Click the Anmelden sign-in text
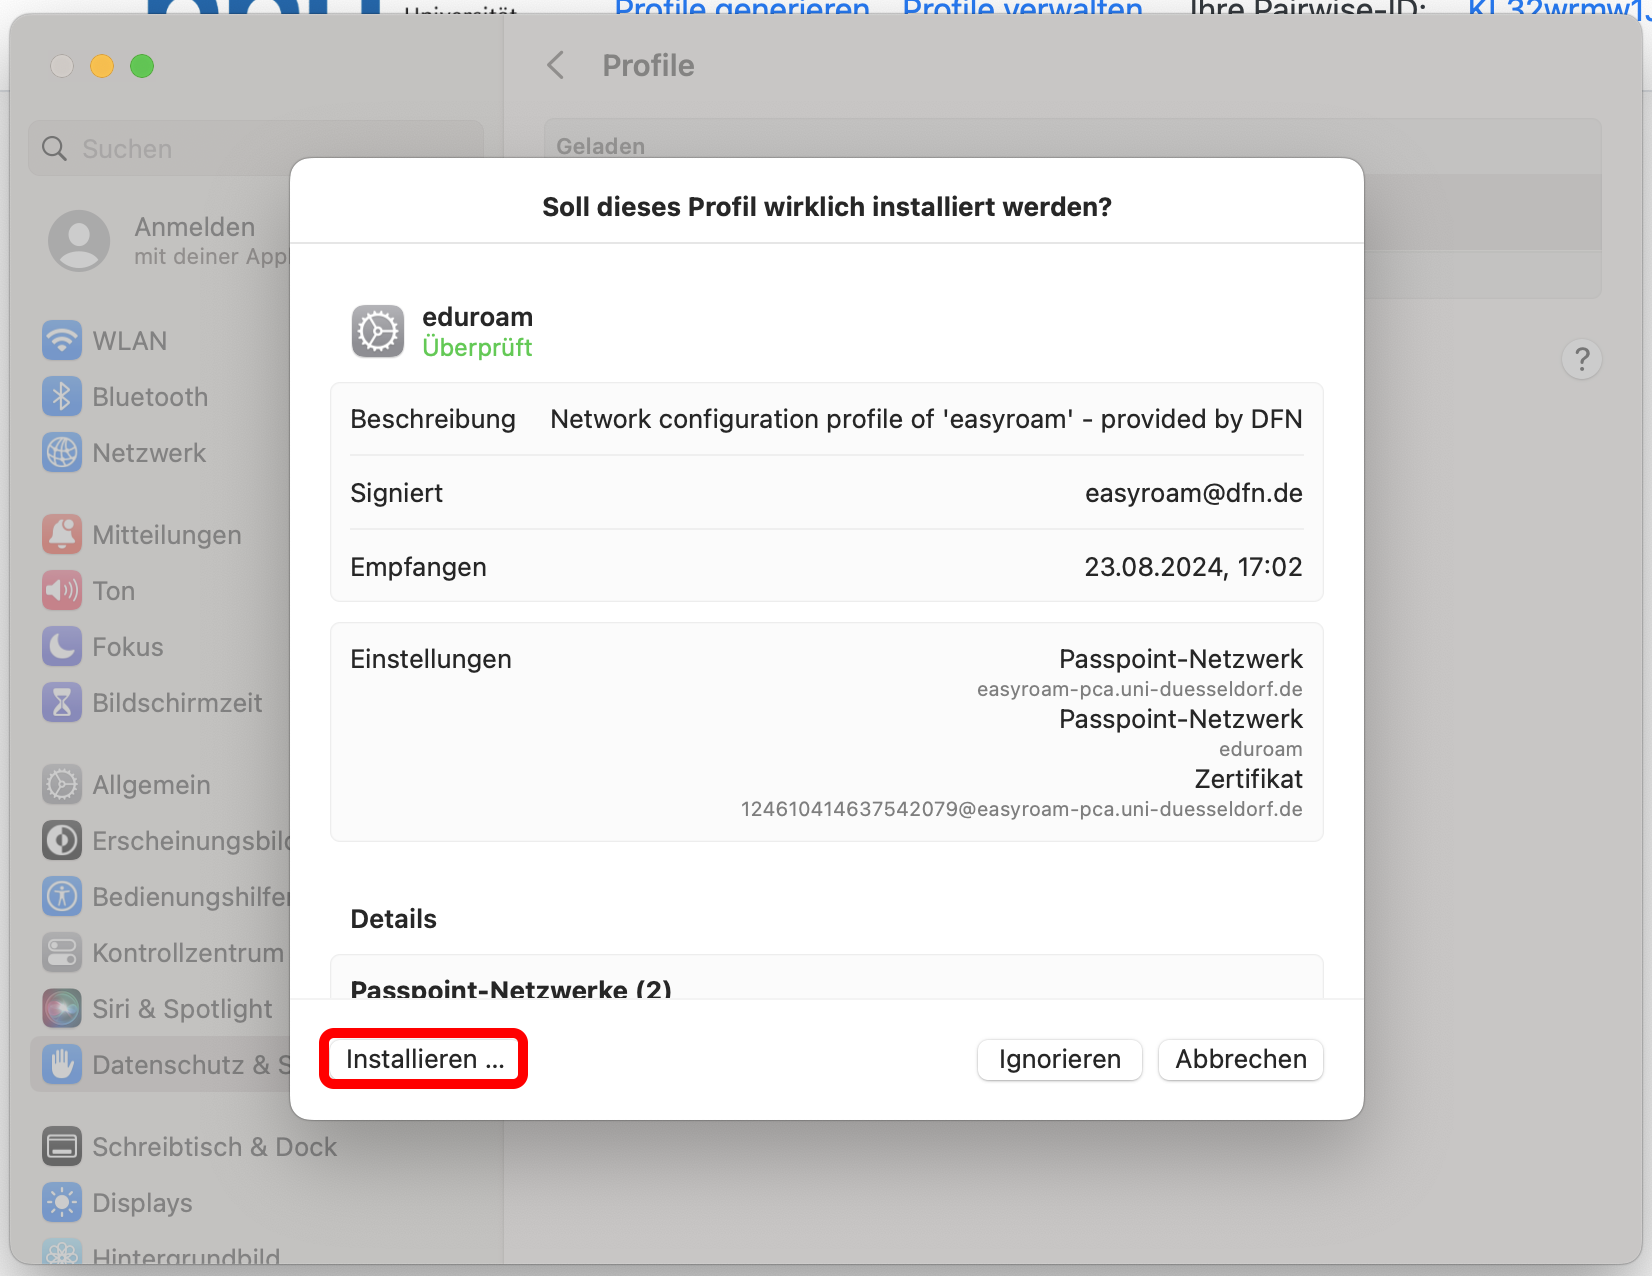This screenshot has height=1276, width=1652. click(x=195, y=227)
